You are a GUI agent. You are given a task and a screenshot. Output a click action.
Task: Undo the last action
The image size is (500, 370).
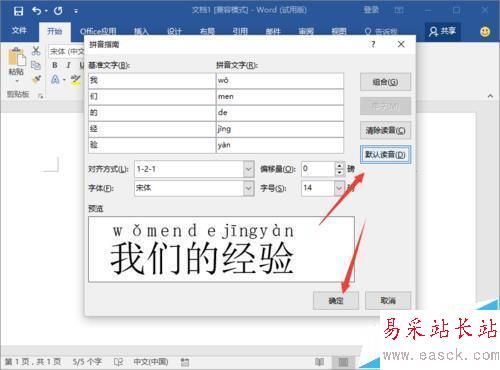pos(36,11)
